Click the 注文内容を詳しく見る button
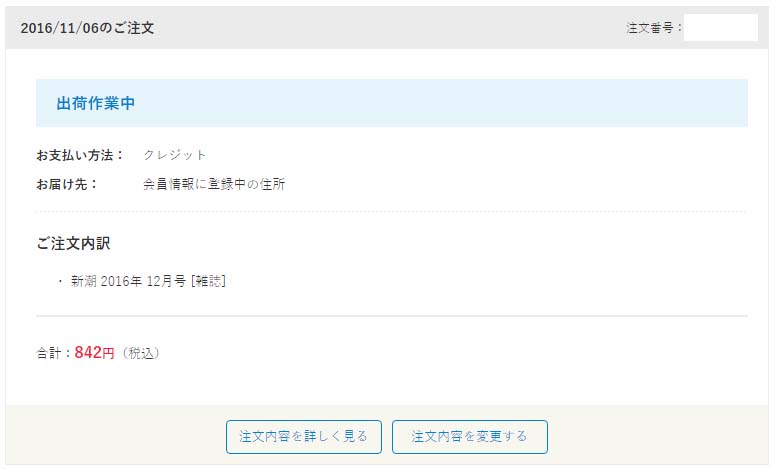 coord(303,437)
